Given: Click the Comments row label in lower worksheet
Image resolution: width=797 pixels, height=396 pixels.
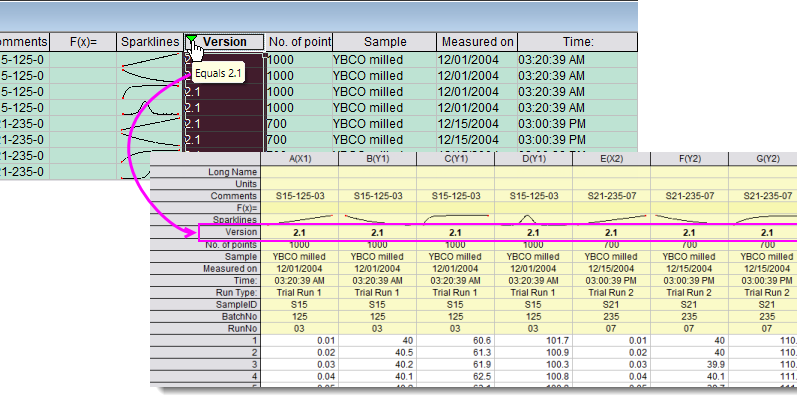Looking at the screenshot, I should click(x=205, y=196).
